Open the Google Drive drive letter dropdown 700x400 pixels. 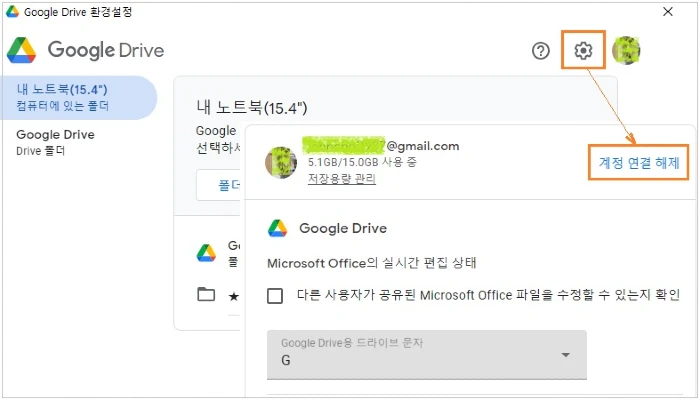click(x=426, y=355)
